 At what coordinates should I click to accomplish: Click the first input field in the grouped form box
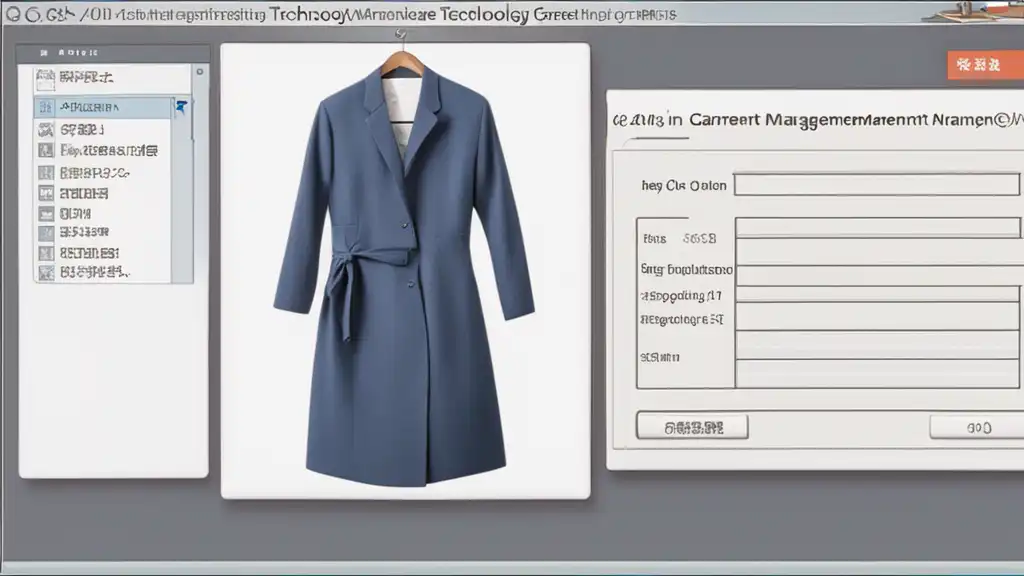pos(878,228)
